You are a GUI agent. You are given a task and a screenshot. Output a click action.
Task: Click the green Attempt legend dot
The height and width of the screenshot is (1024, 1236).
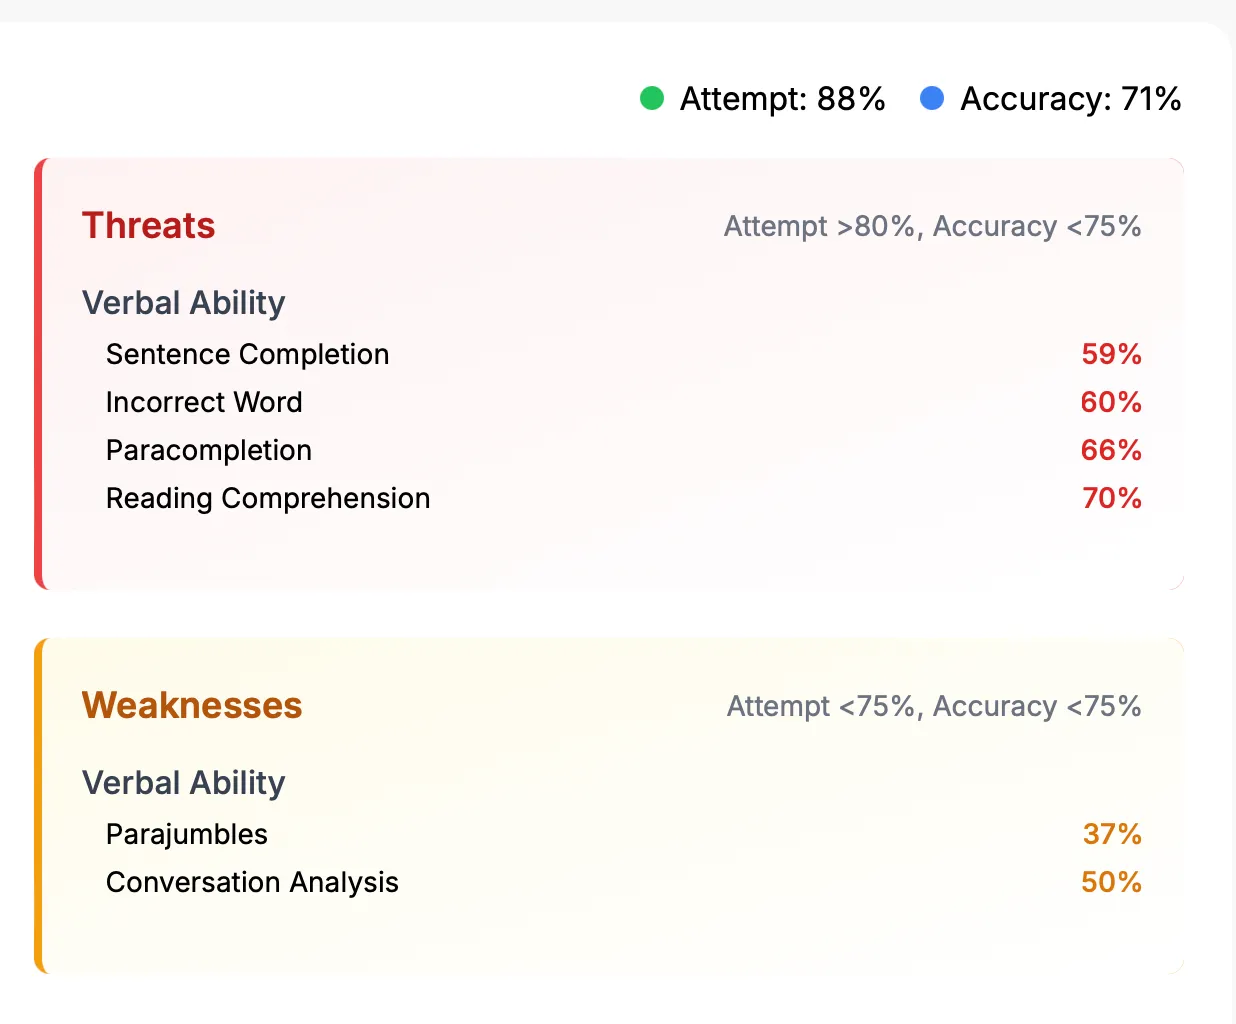coord(652,98)
